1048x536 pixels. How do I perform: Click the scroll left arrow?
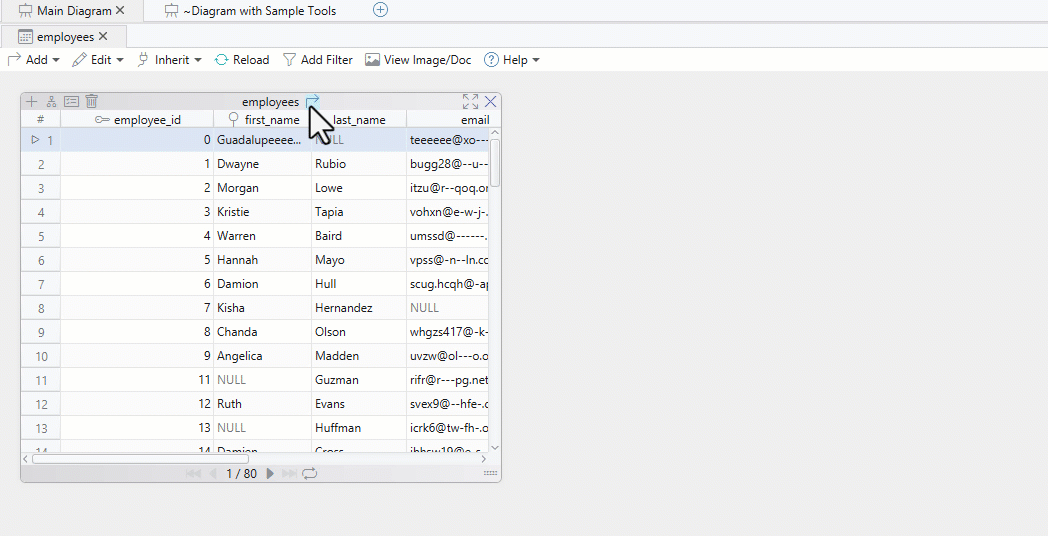click(26, 458)
